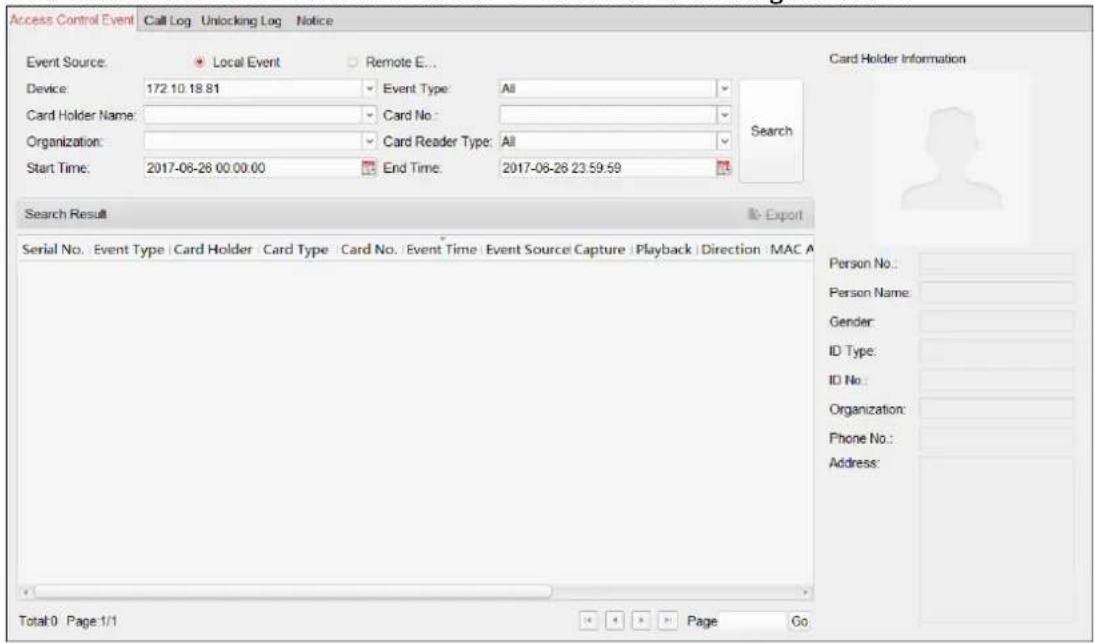Viewport: 1095px width, 643px height.
Task: Click the Person Name field
Action: pos(997,293)
